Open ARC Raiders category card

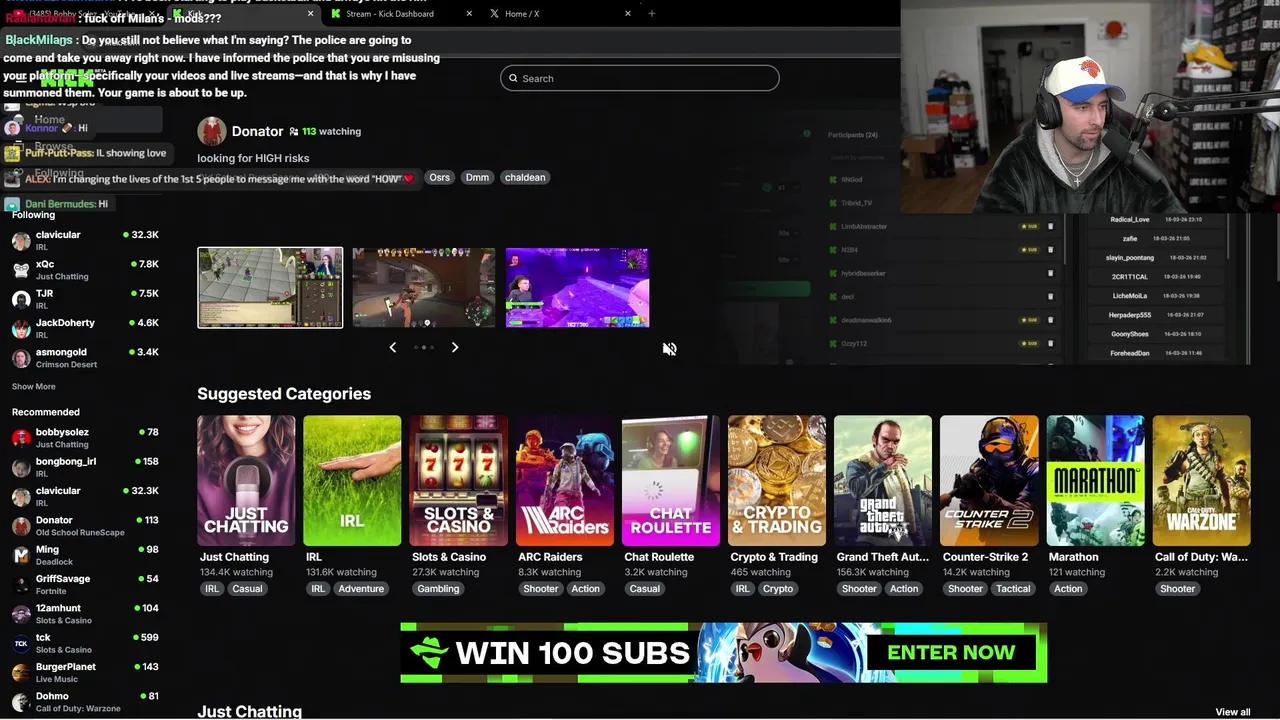click(x=564, y=480)
